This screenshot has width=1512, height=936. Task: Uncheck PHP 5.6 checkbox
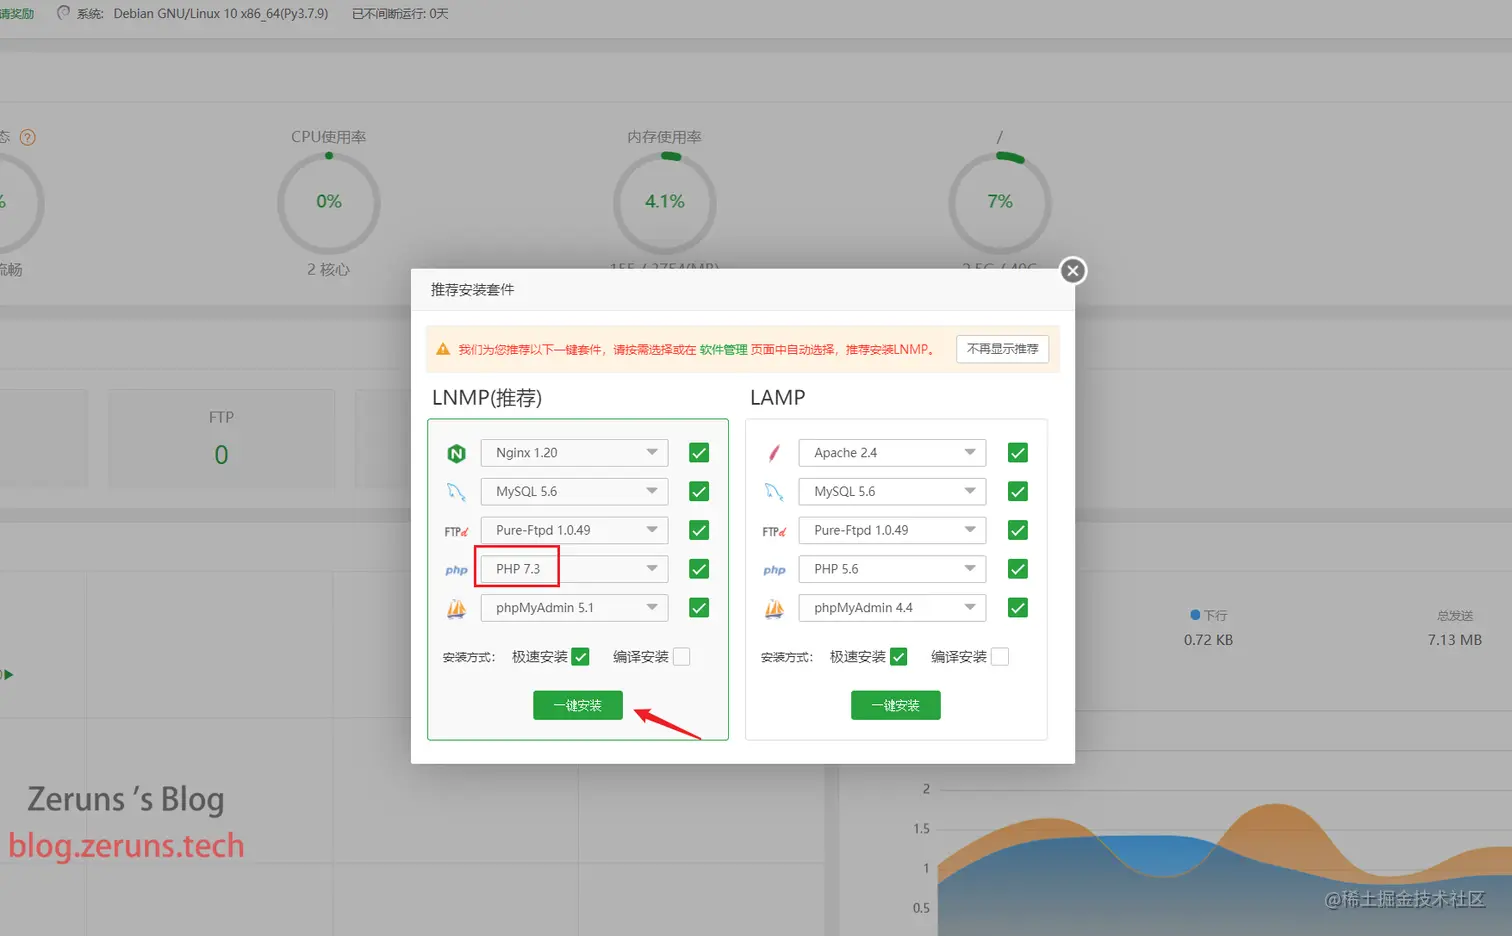click(x=1018, y=569)
